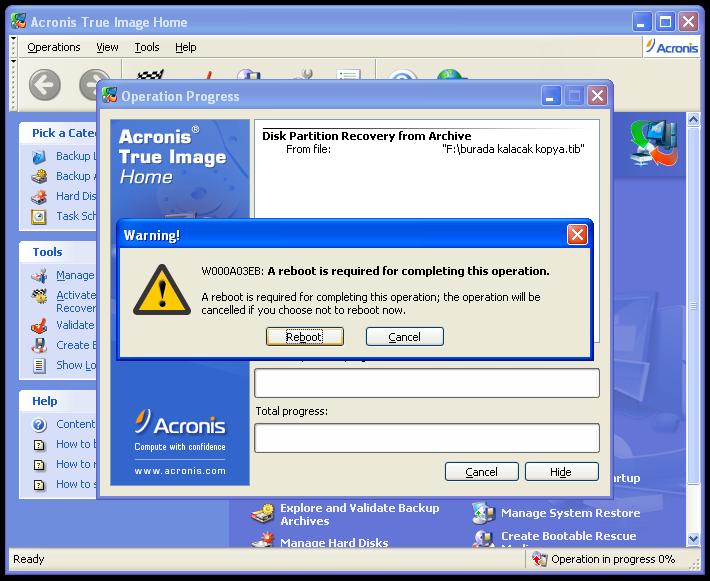710x581 pixels.
Task: Open the Operations menu
Action: click(54, 47)
